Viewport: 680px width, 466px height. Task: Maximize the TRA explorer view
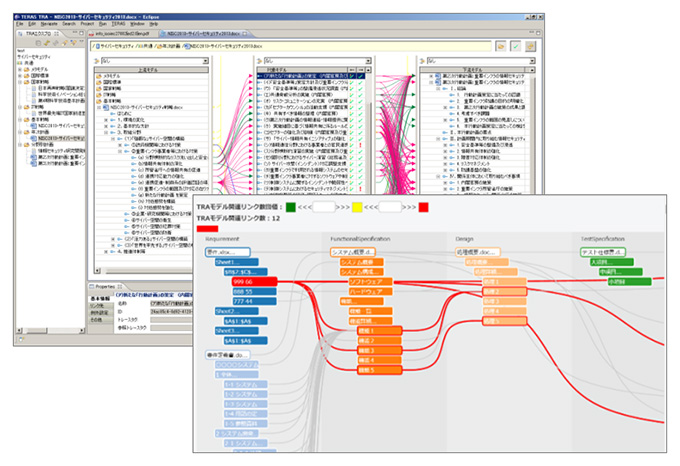click(81, 33)
